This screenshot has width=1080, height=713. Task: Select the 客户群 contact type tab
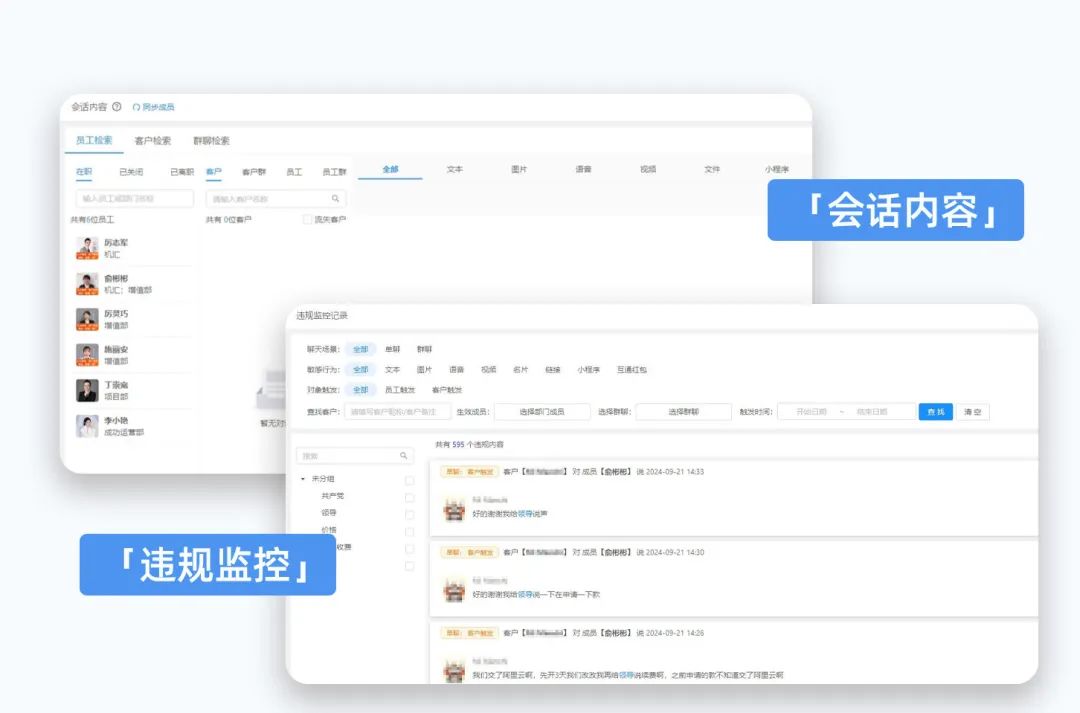click(253, 172)
